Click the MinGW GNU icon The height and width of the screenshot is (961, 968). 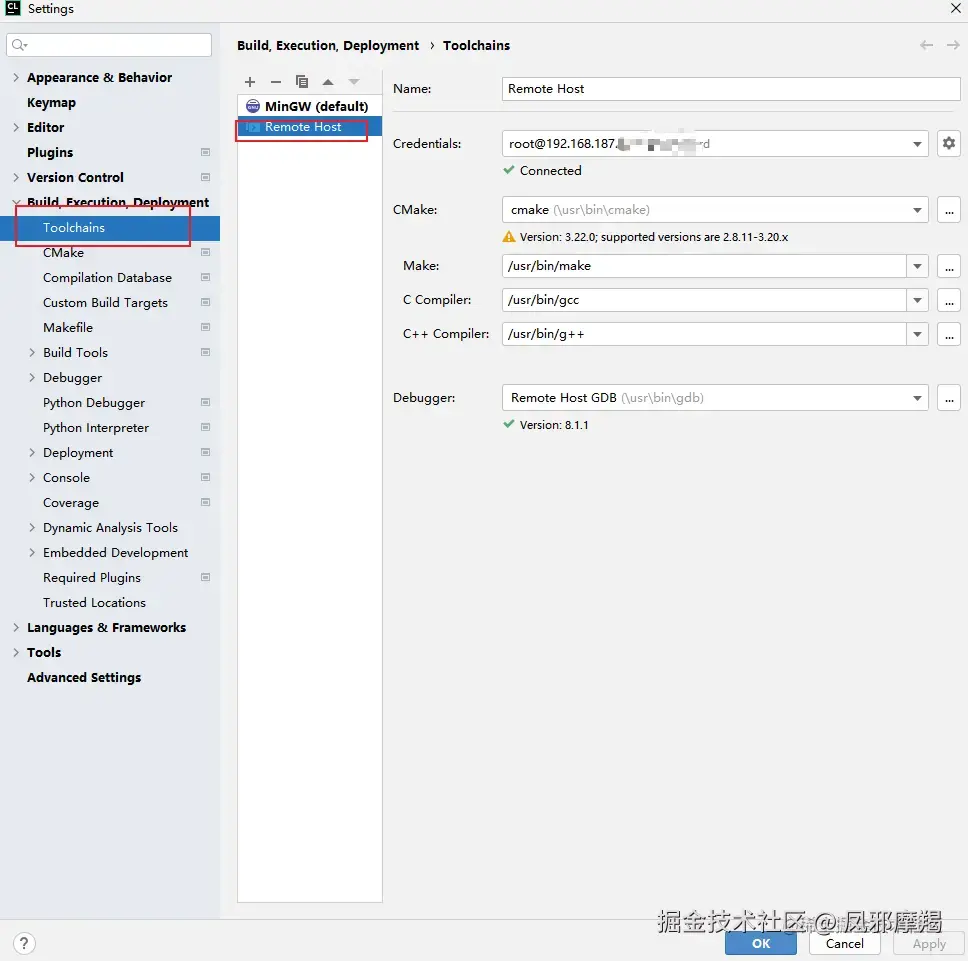tap(253, 106)
